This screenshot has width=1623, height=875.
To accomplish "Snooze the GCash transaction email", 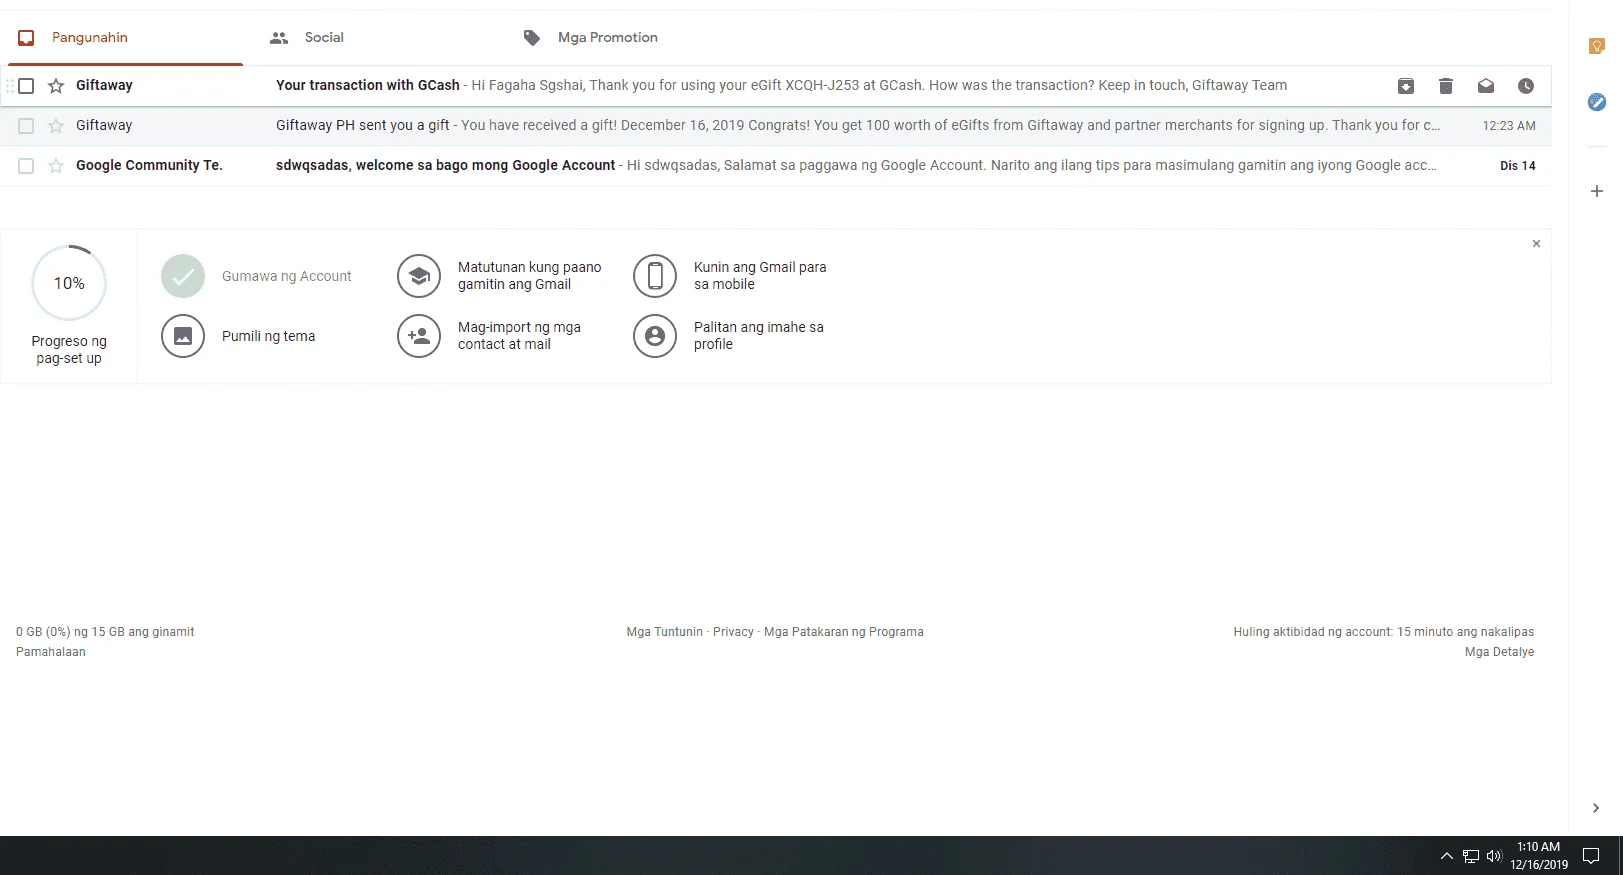I will (1525, 86).
